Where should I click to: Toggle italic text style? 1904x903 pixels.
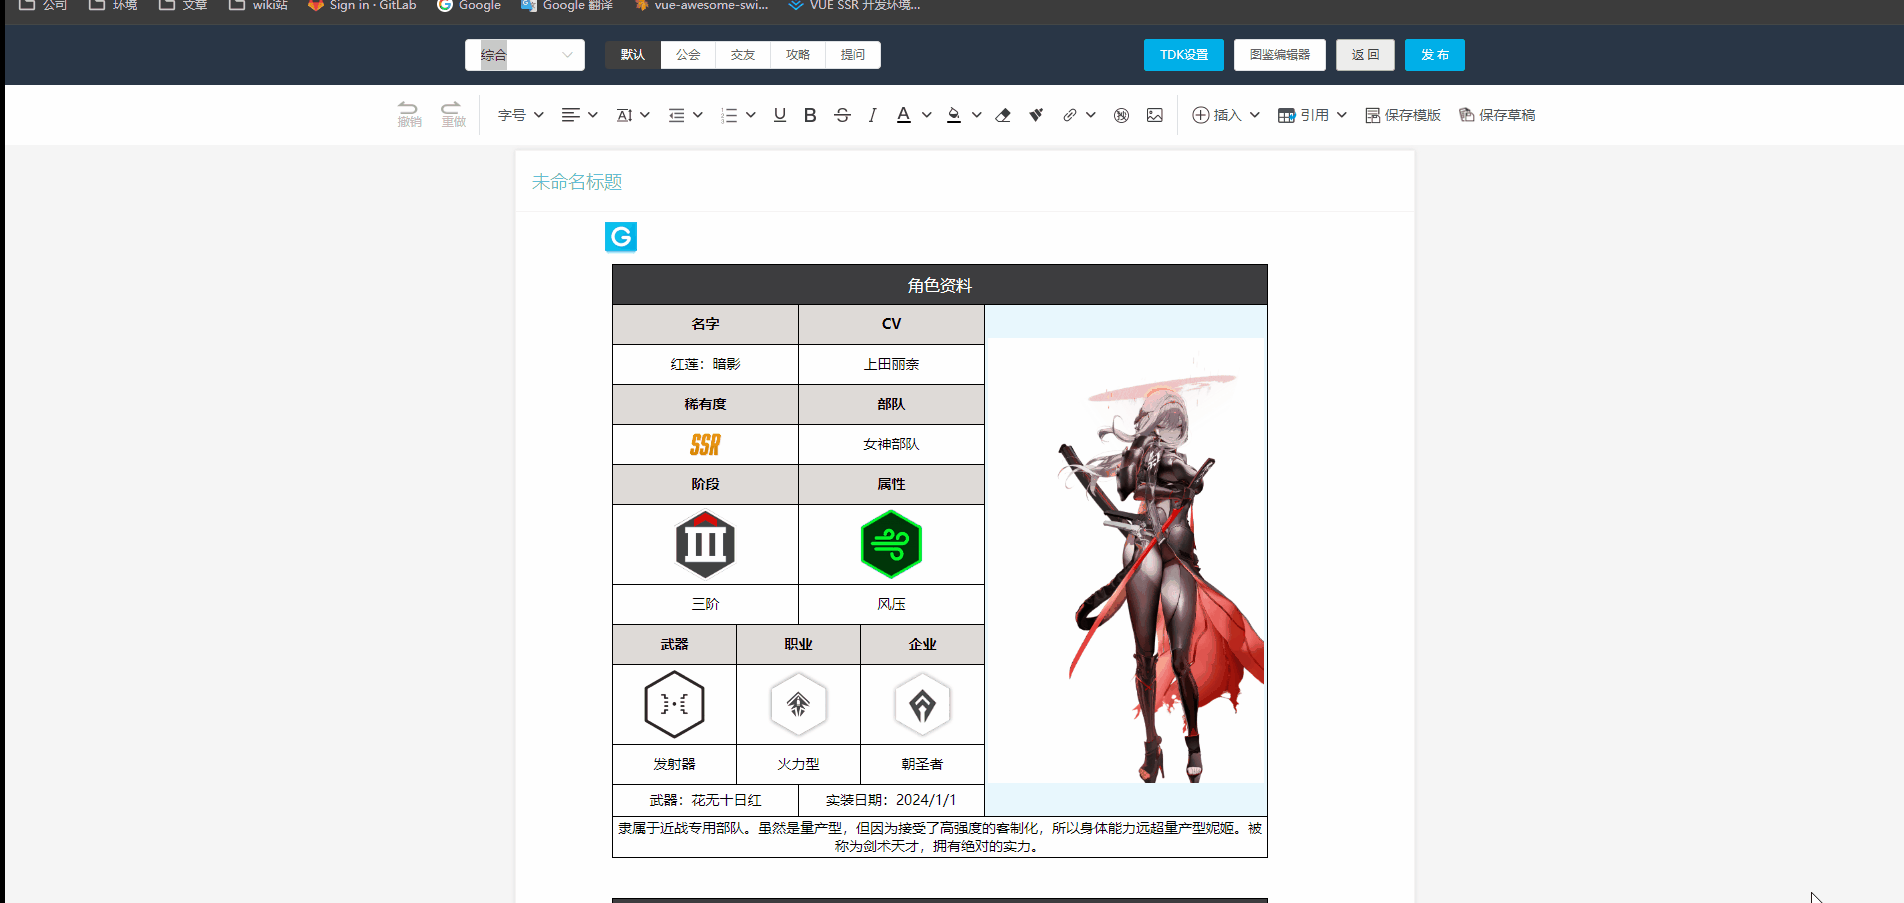click(872, 115)
